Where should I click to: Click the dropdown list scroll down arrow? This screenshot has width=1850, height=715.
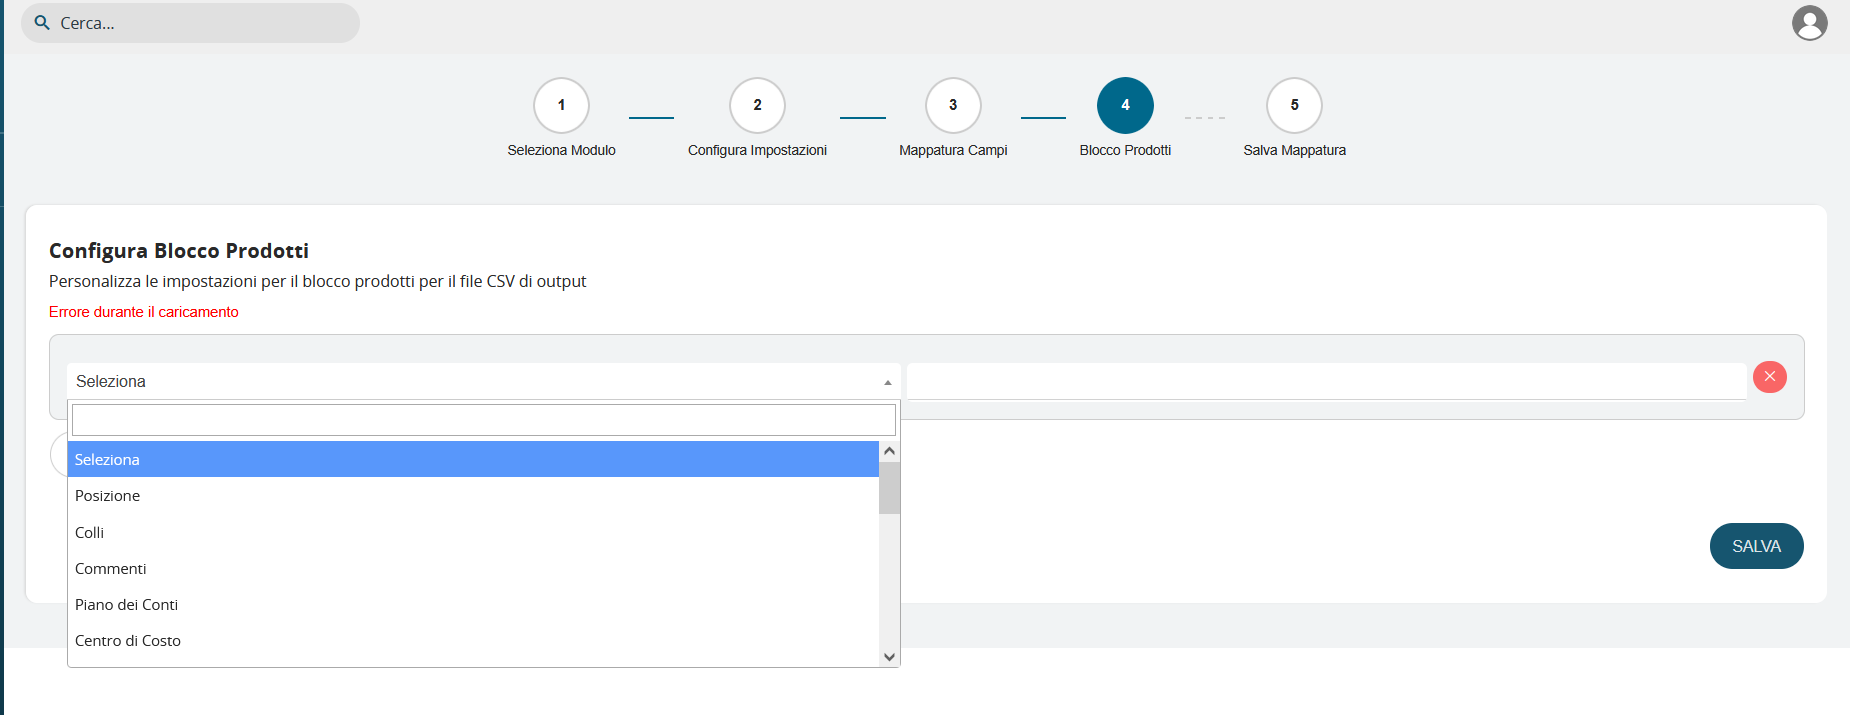click(x=889, y=657)
